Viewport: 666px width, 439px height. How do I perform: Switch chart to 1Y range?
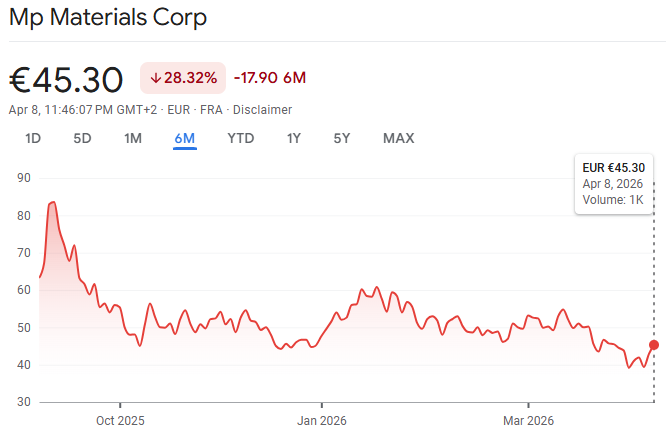click(x=293, y=138)
